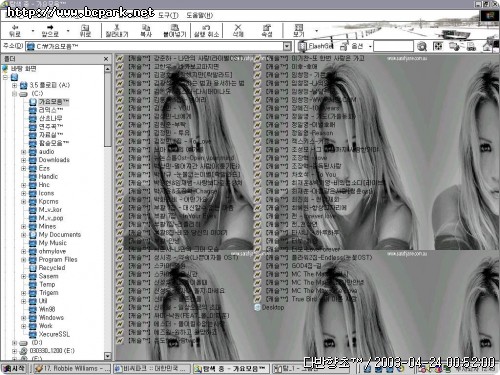Viewport: 500px width, 375px height.
Task: Expand the Program Files folder node
Action: tap(24, 260)
